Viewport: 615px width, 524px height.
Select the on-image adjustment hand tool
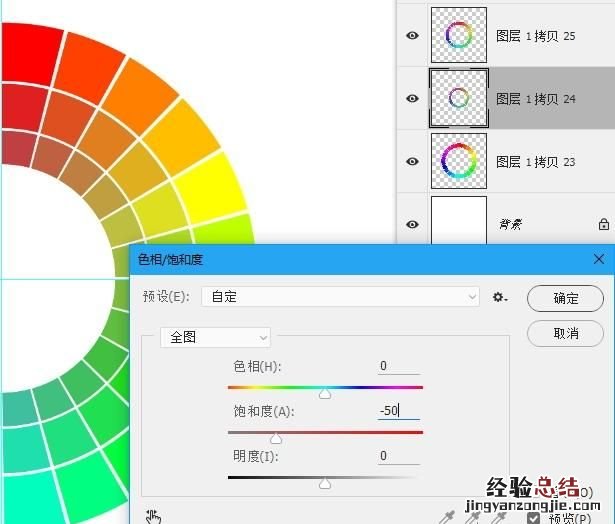click(153, 516)
